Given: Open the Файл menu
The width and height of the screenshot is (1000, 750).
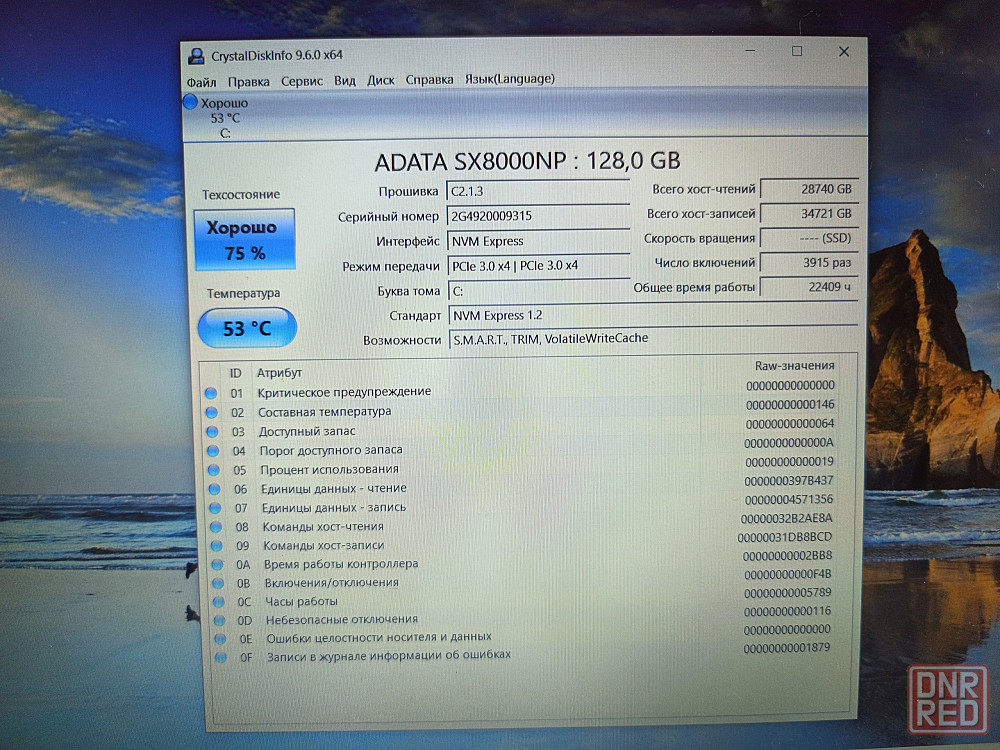Looking at the screenshot, I should pos(201,82).
